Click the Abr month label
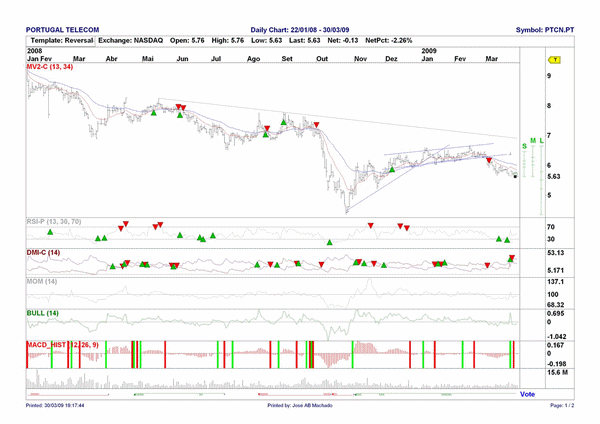 pyautogui.click(x=111, y=59)
